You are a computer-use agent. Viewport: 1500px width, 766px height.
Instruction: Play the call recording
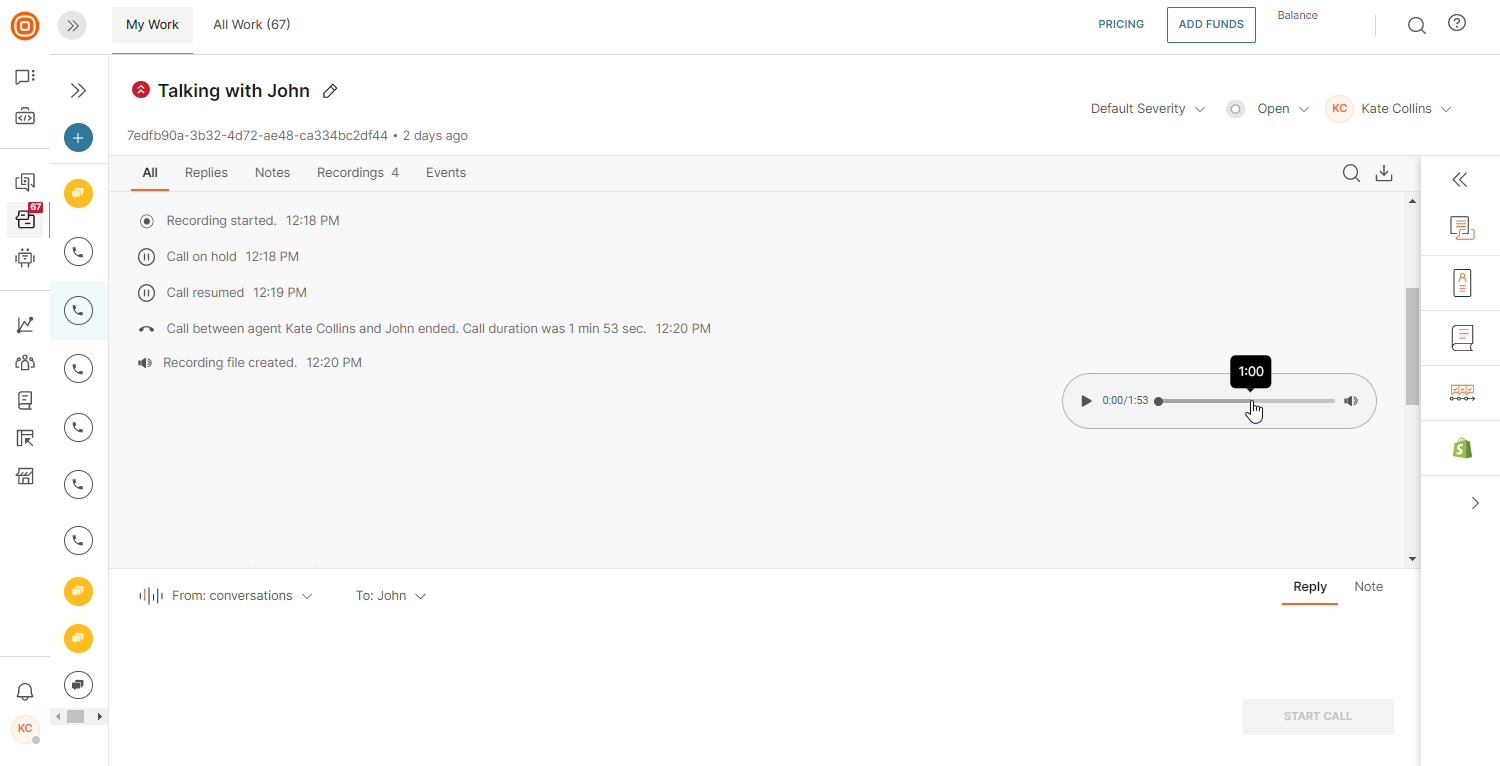[x=1086, y=401]
